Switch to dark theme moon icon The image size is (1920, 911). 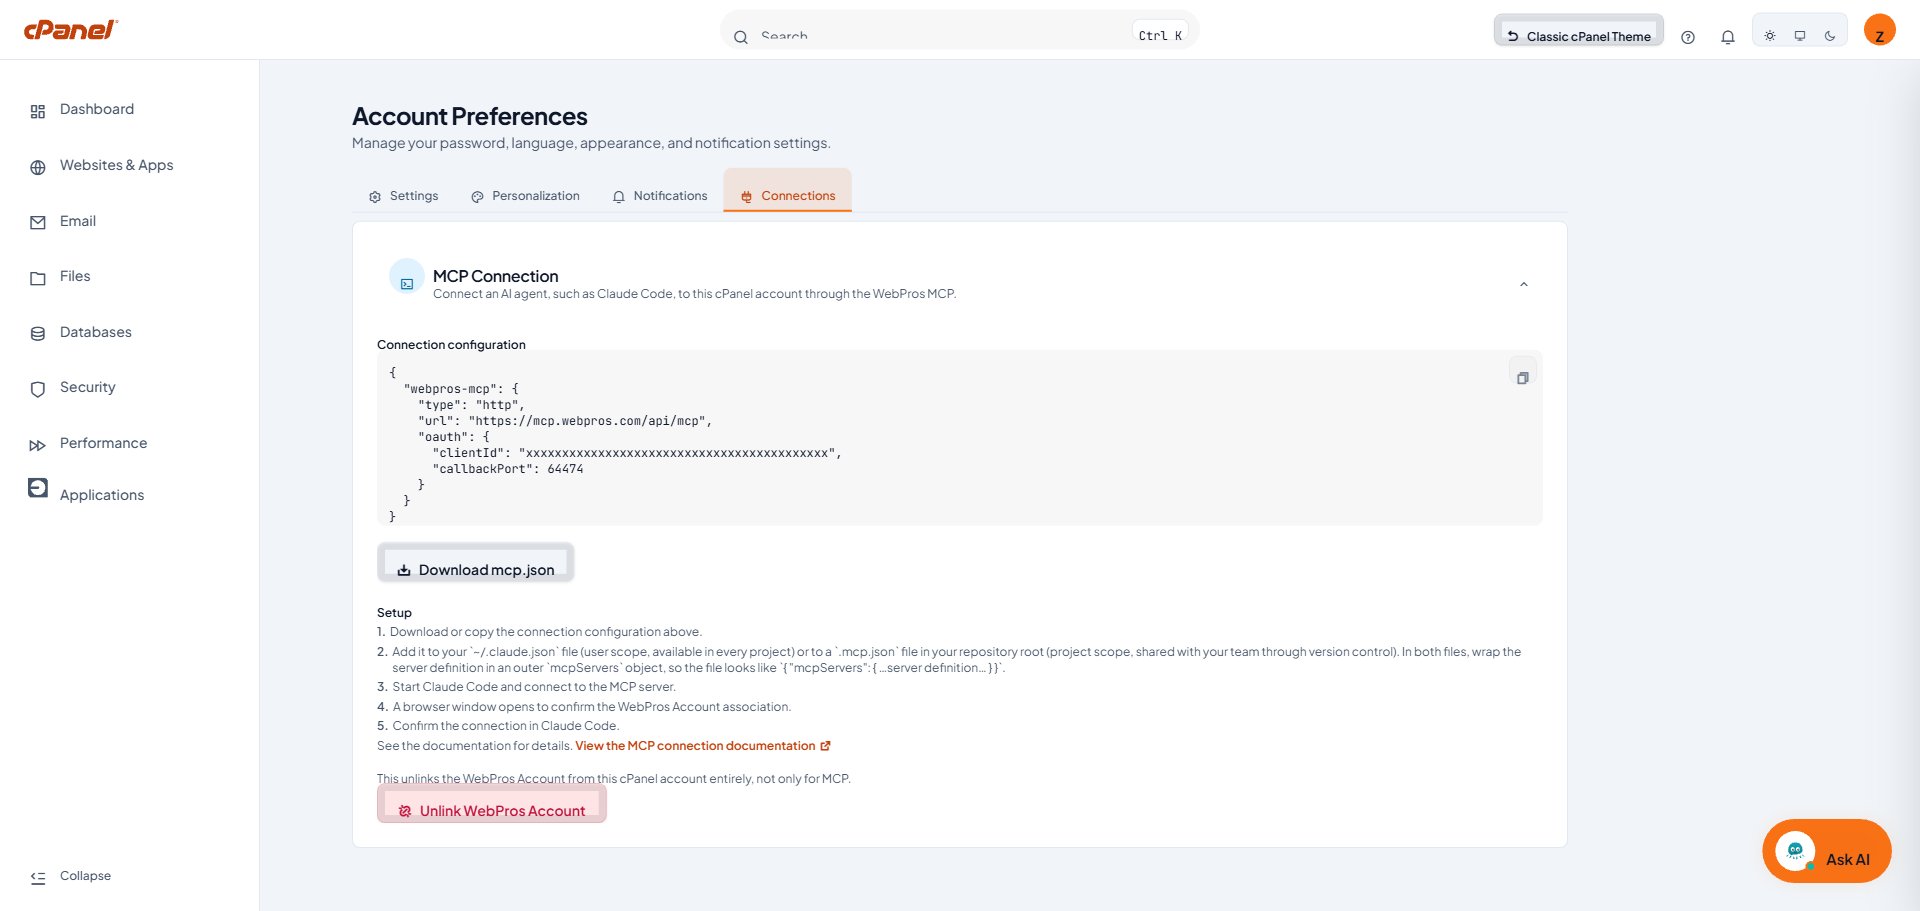coord(1830,36)
